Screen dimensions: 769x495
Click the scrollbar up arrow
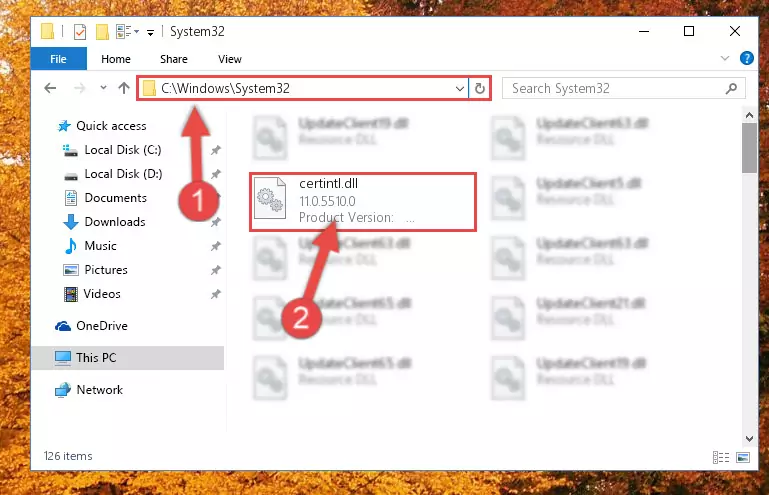749,116
